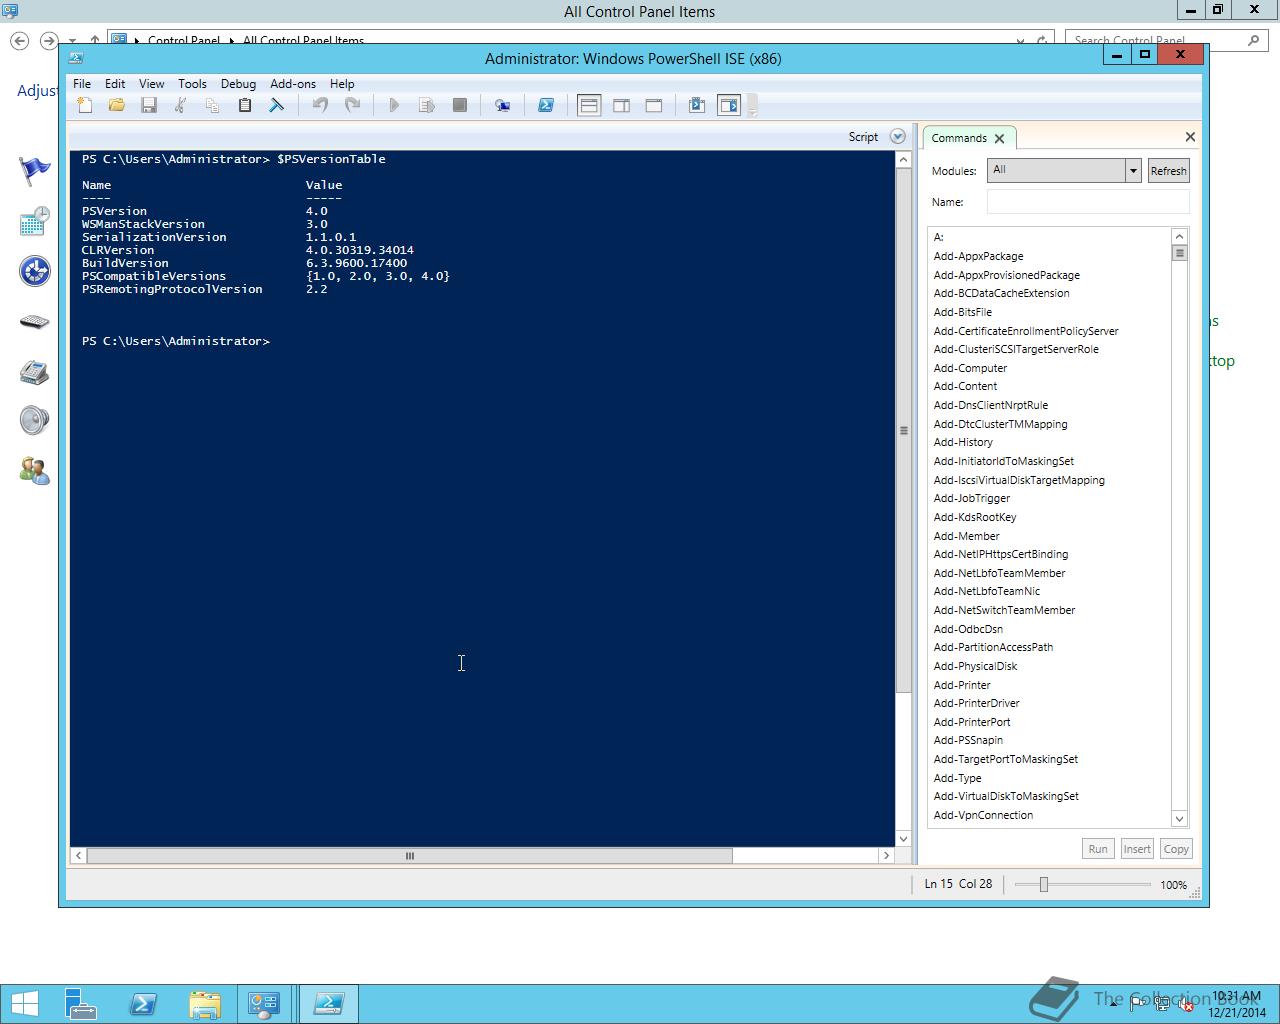Open the Modules dropdown
Viewport: 1280px width, 1024px height.
[x=1064, y=170]
